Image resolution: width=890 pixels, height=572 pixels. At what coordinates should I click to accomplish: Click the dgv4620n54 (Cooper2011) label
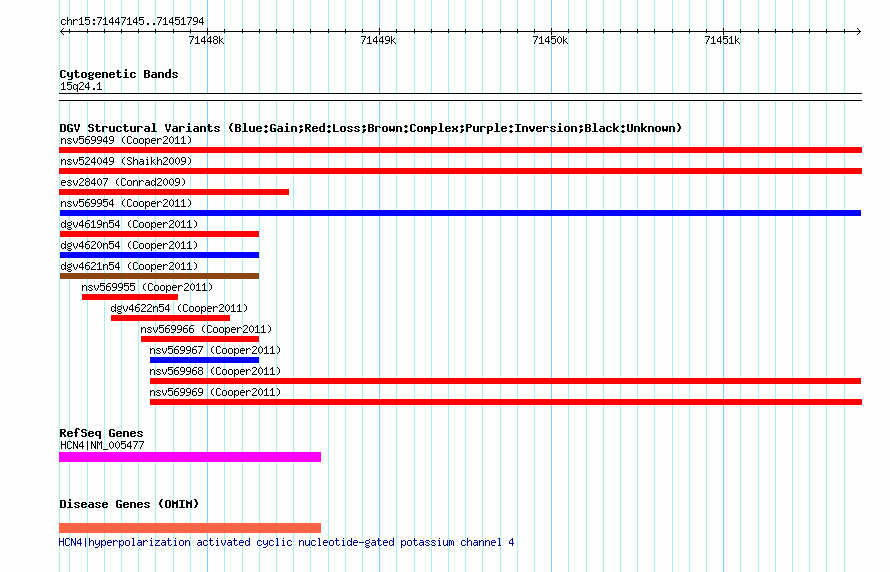[x=129, y=245]
